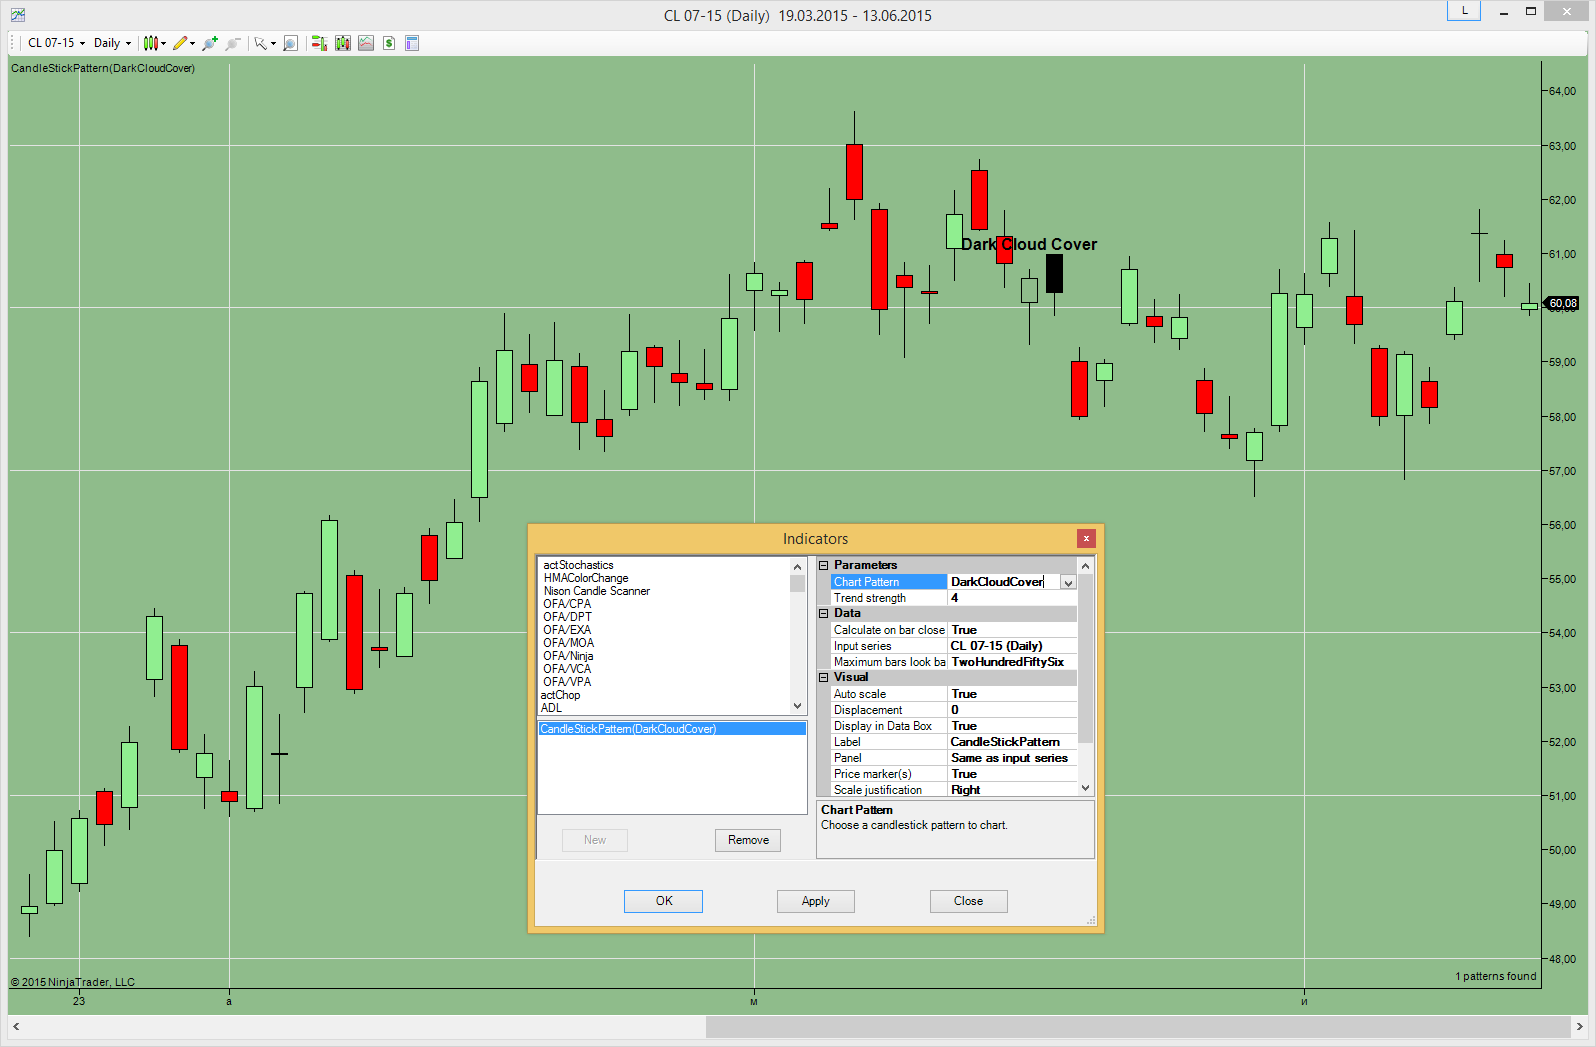Screen dimensions: 1596x1047
Task: Open the Chart Pattern dropdown arrow
Action: (1068, 582)
